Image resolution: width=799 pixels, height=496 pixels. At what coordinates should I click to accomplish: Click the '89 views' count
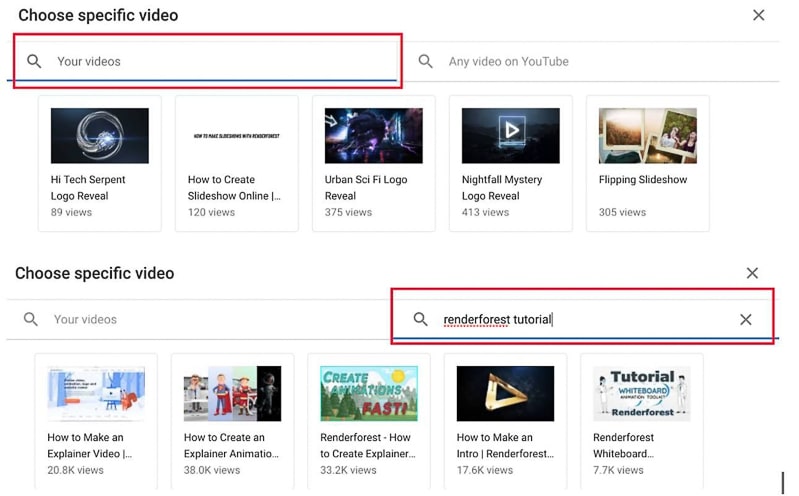[71, 213]
